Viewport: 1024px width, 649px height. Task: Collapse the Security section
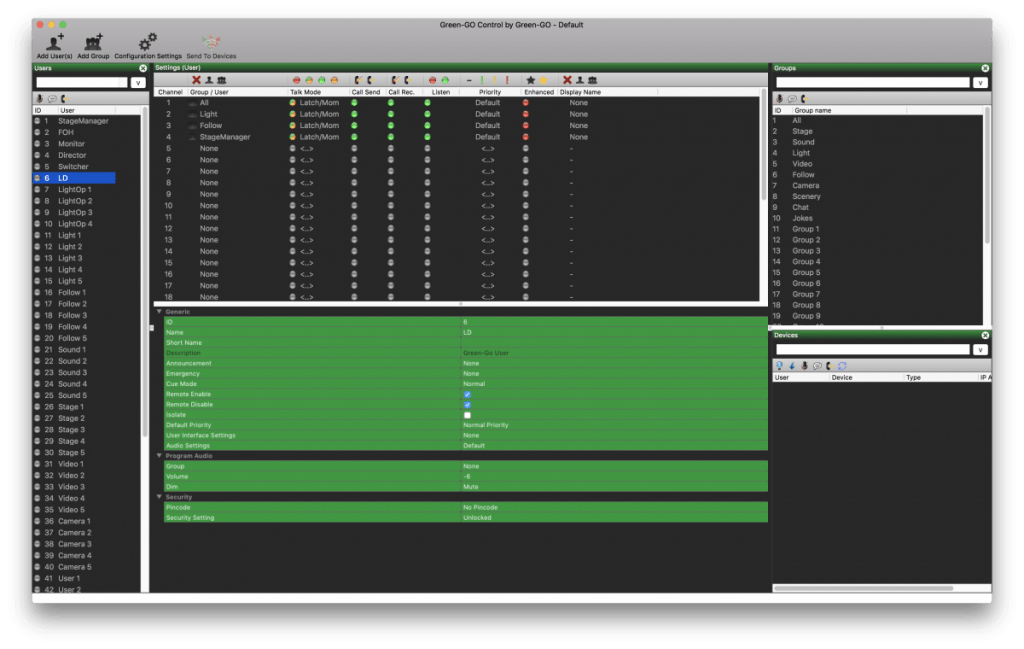[159, 497]
